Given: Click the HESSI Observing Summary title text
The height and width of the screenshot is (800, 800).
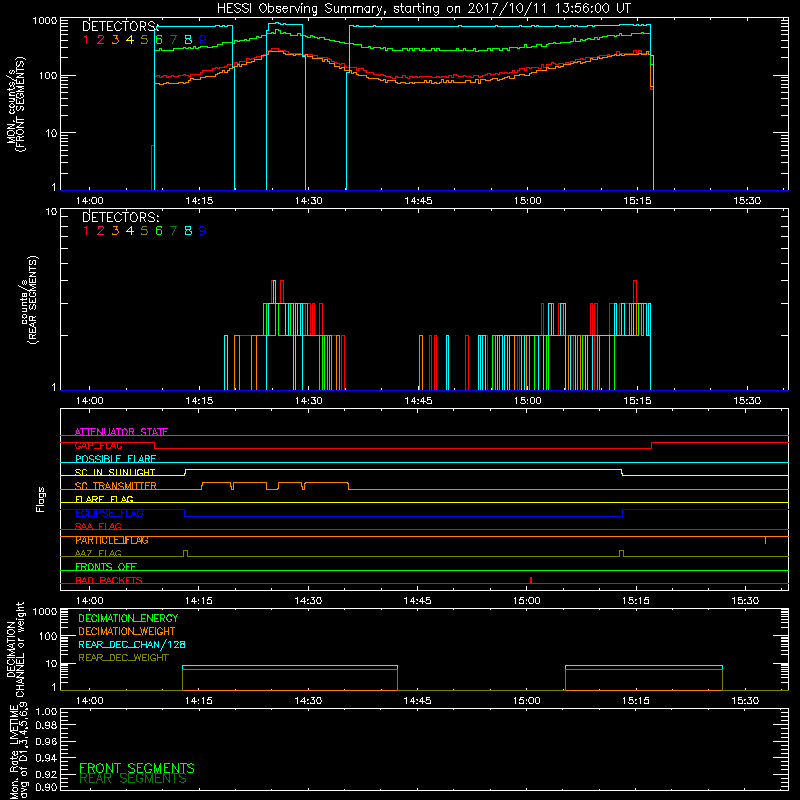Looking at the screenshot, I should 423,9.
